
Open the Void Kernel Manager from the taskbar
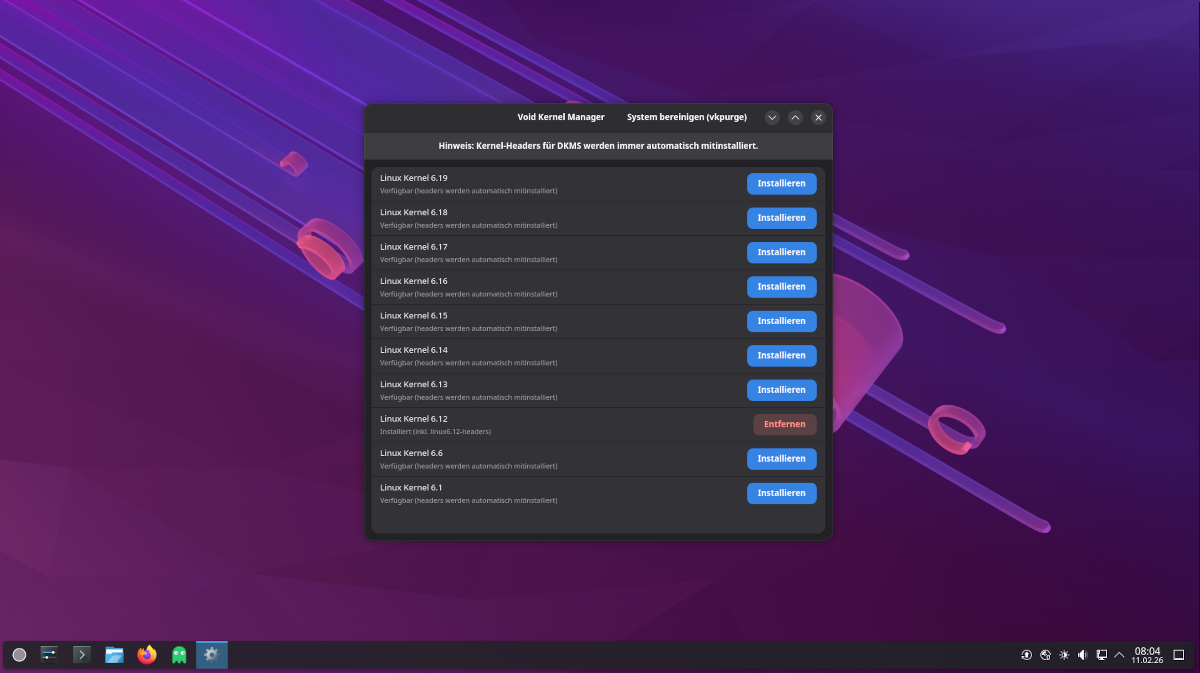click(x=211, y=654)
